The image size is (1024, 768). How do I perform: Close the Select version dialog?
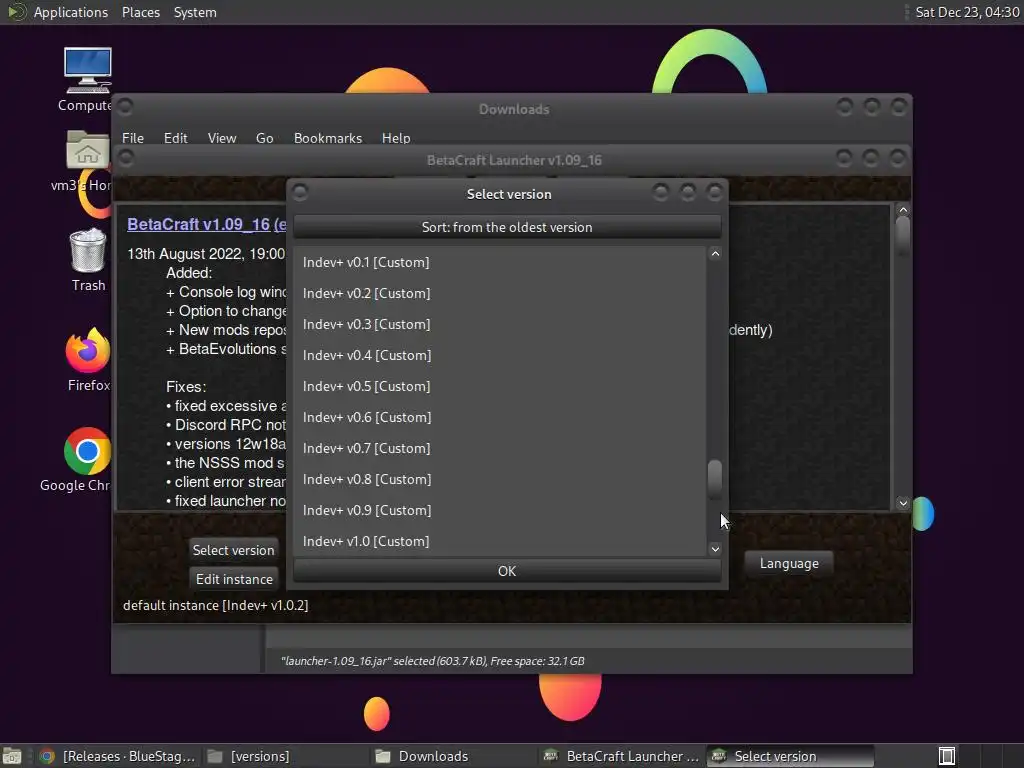point(714,192)
